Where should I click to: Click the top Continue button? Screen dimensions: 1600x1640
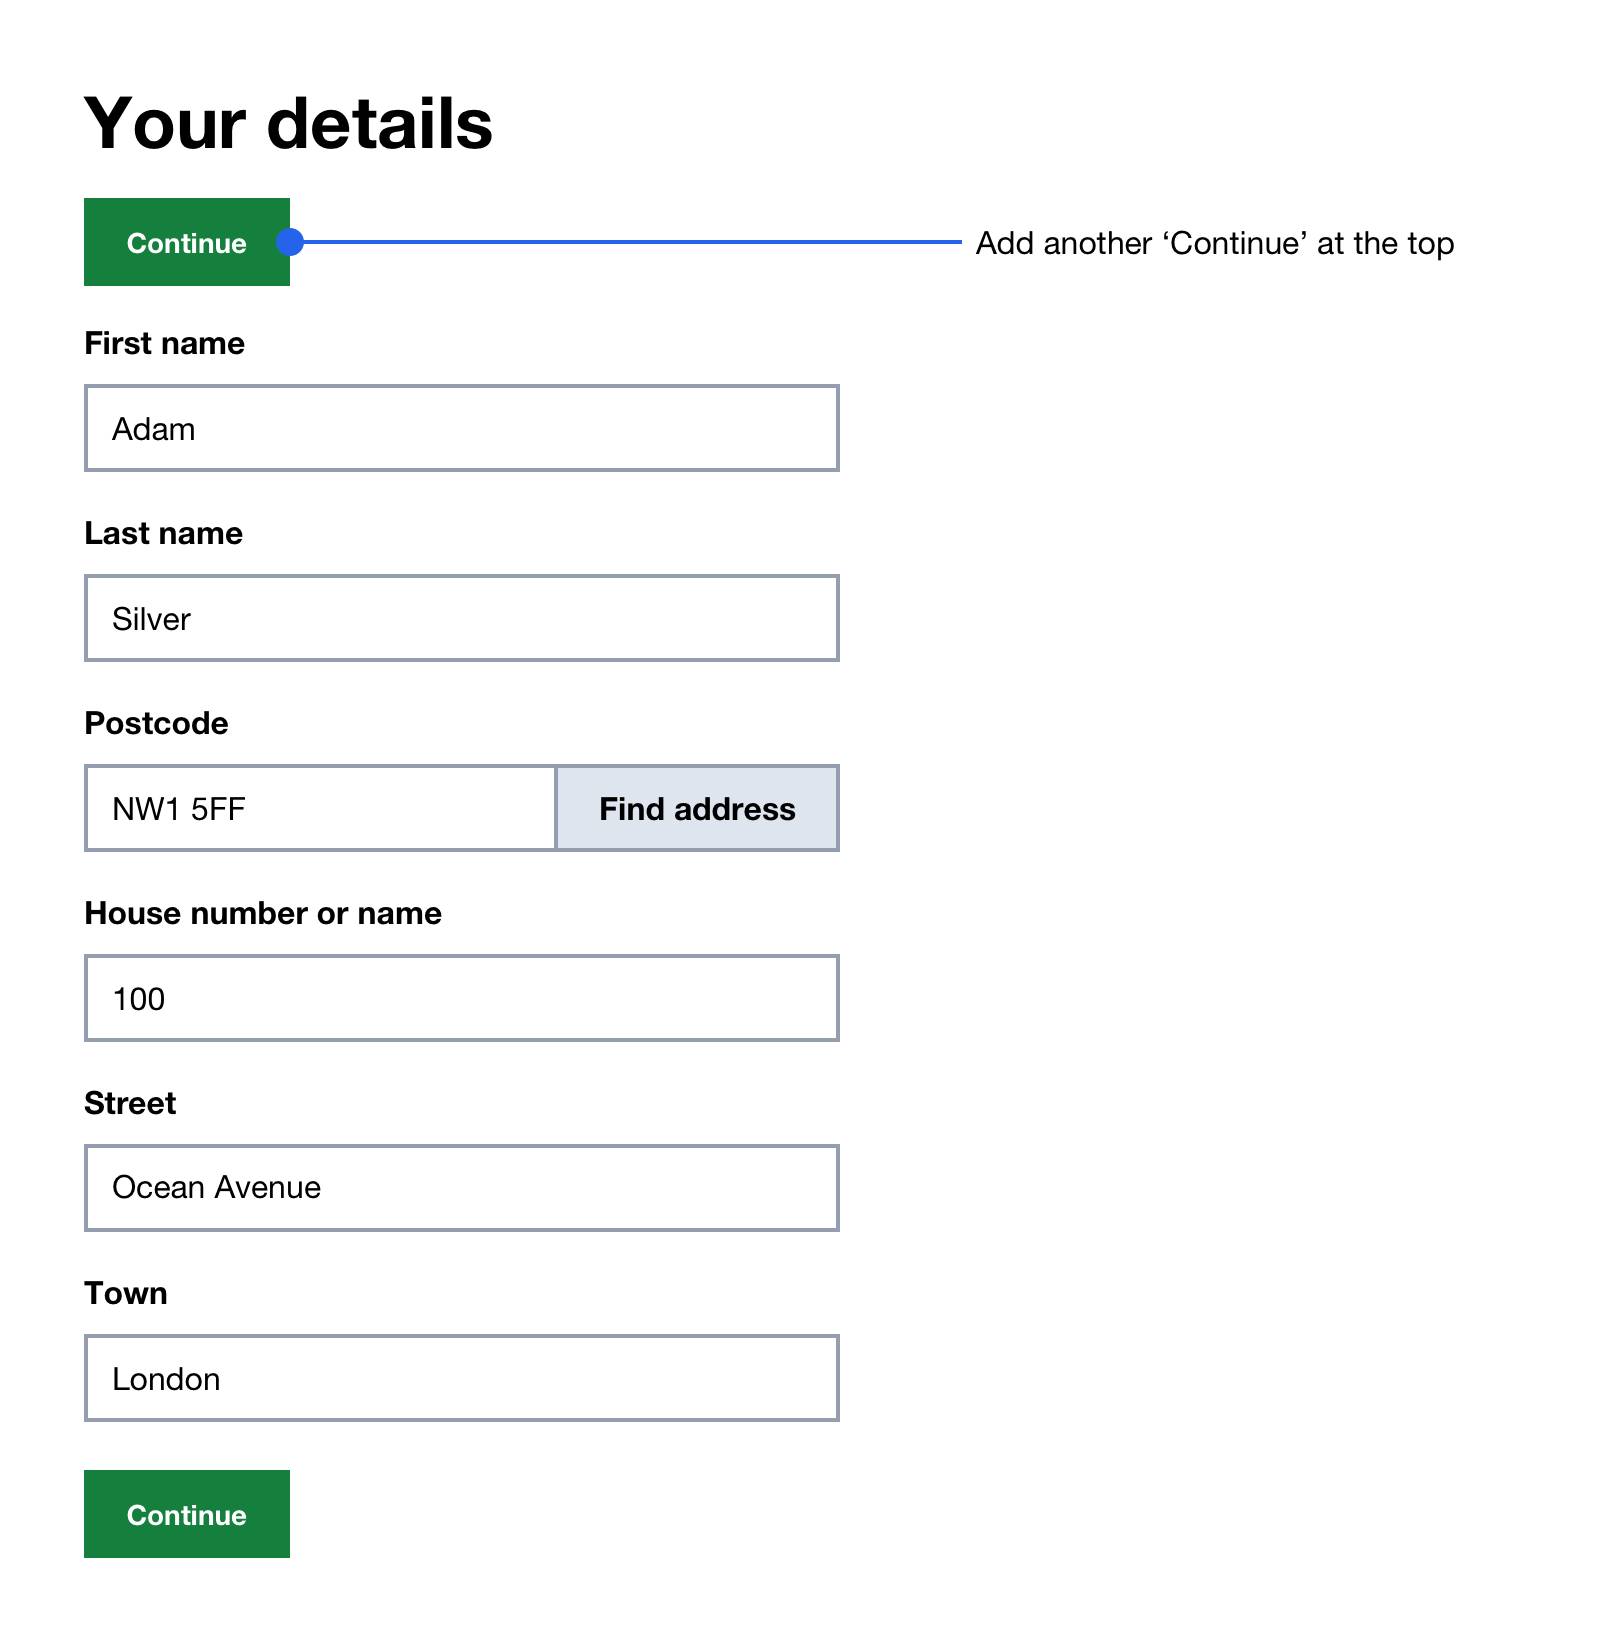click(186, 242)
